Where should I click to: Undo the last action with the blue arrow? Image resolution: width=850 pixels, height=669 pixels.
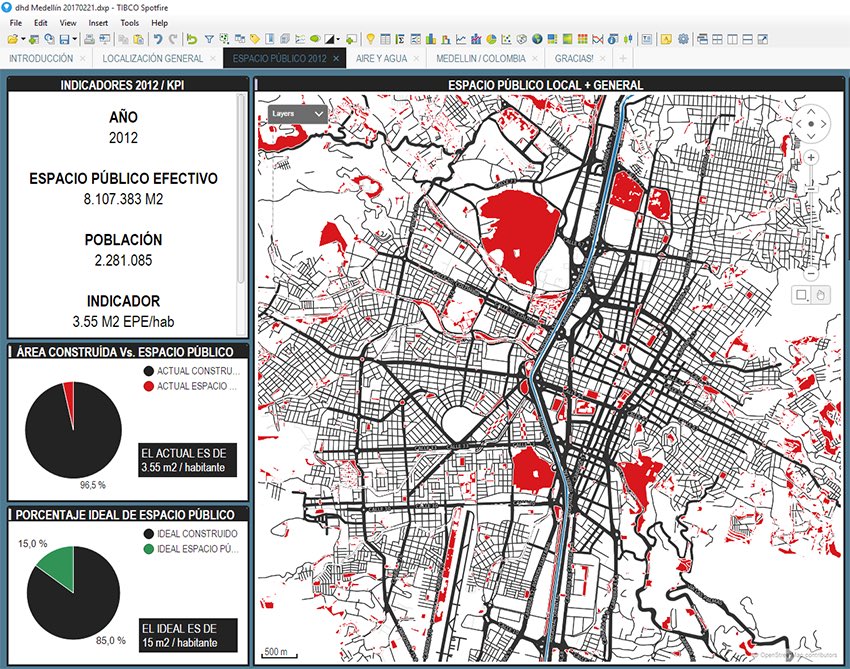coord(158,39)
